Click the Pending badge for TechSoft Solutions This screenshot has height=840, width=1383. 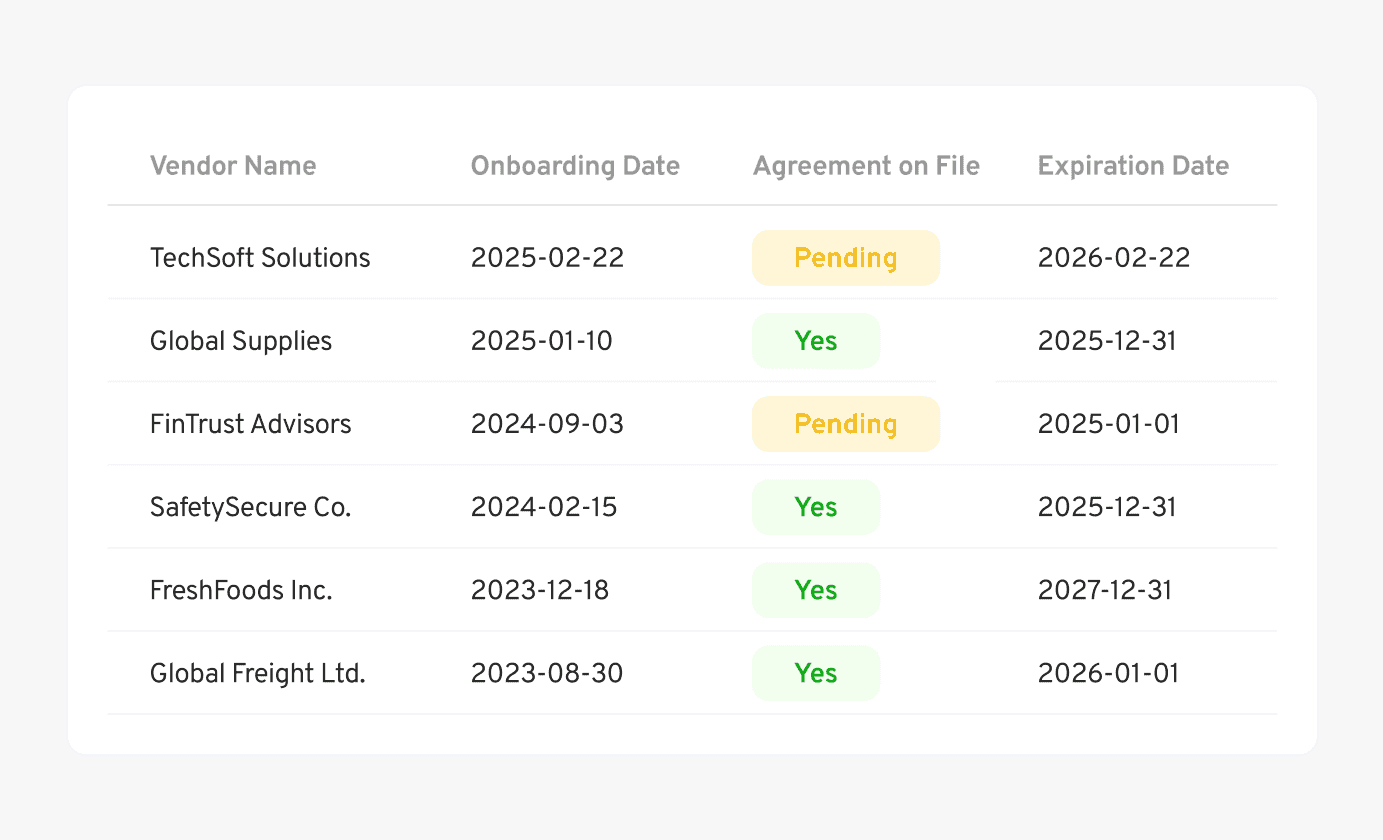tap(846, 258)
